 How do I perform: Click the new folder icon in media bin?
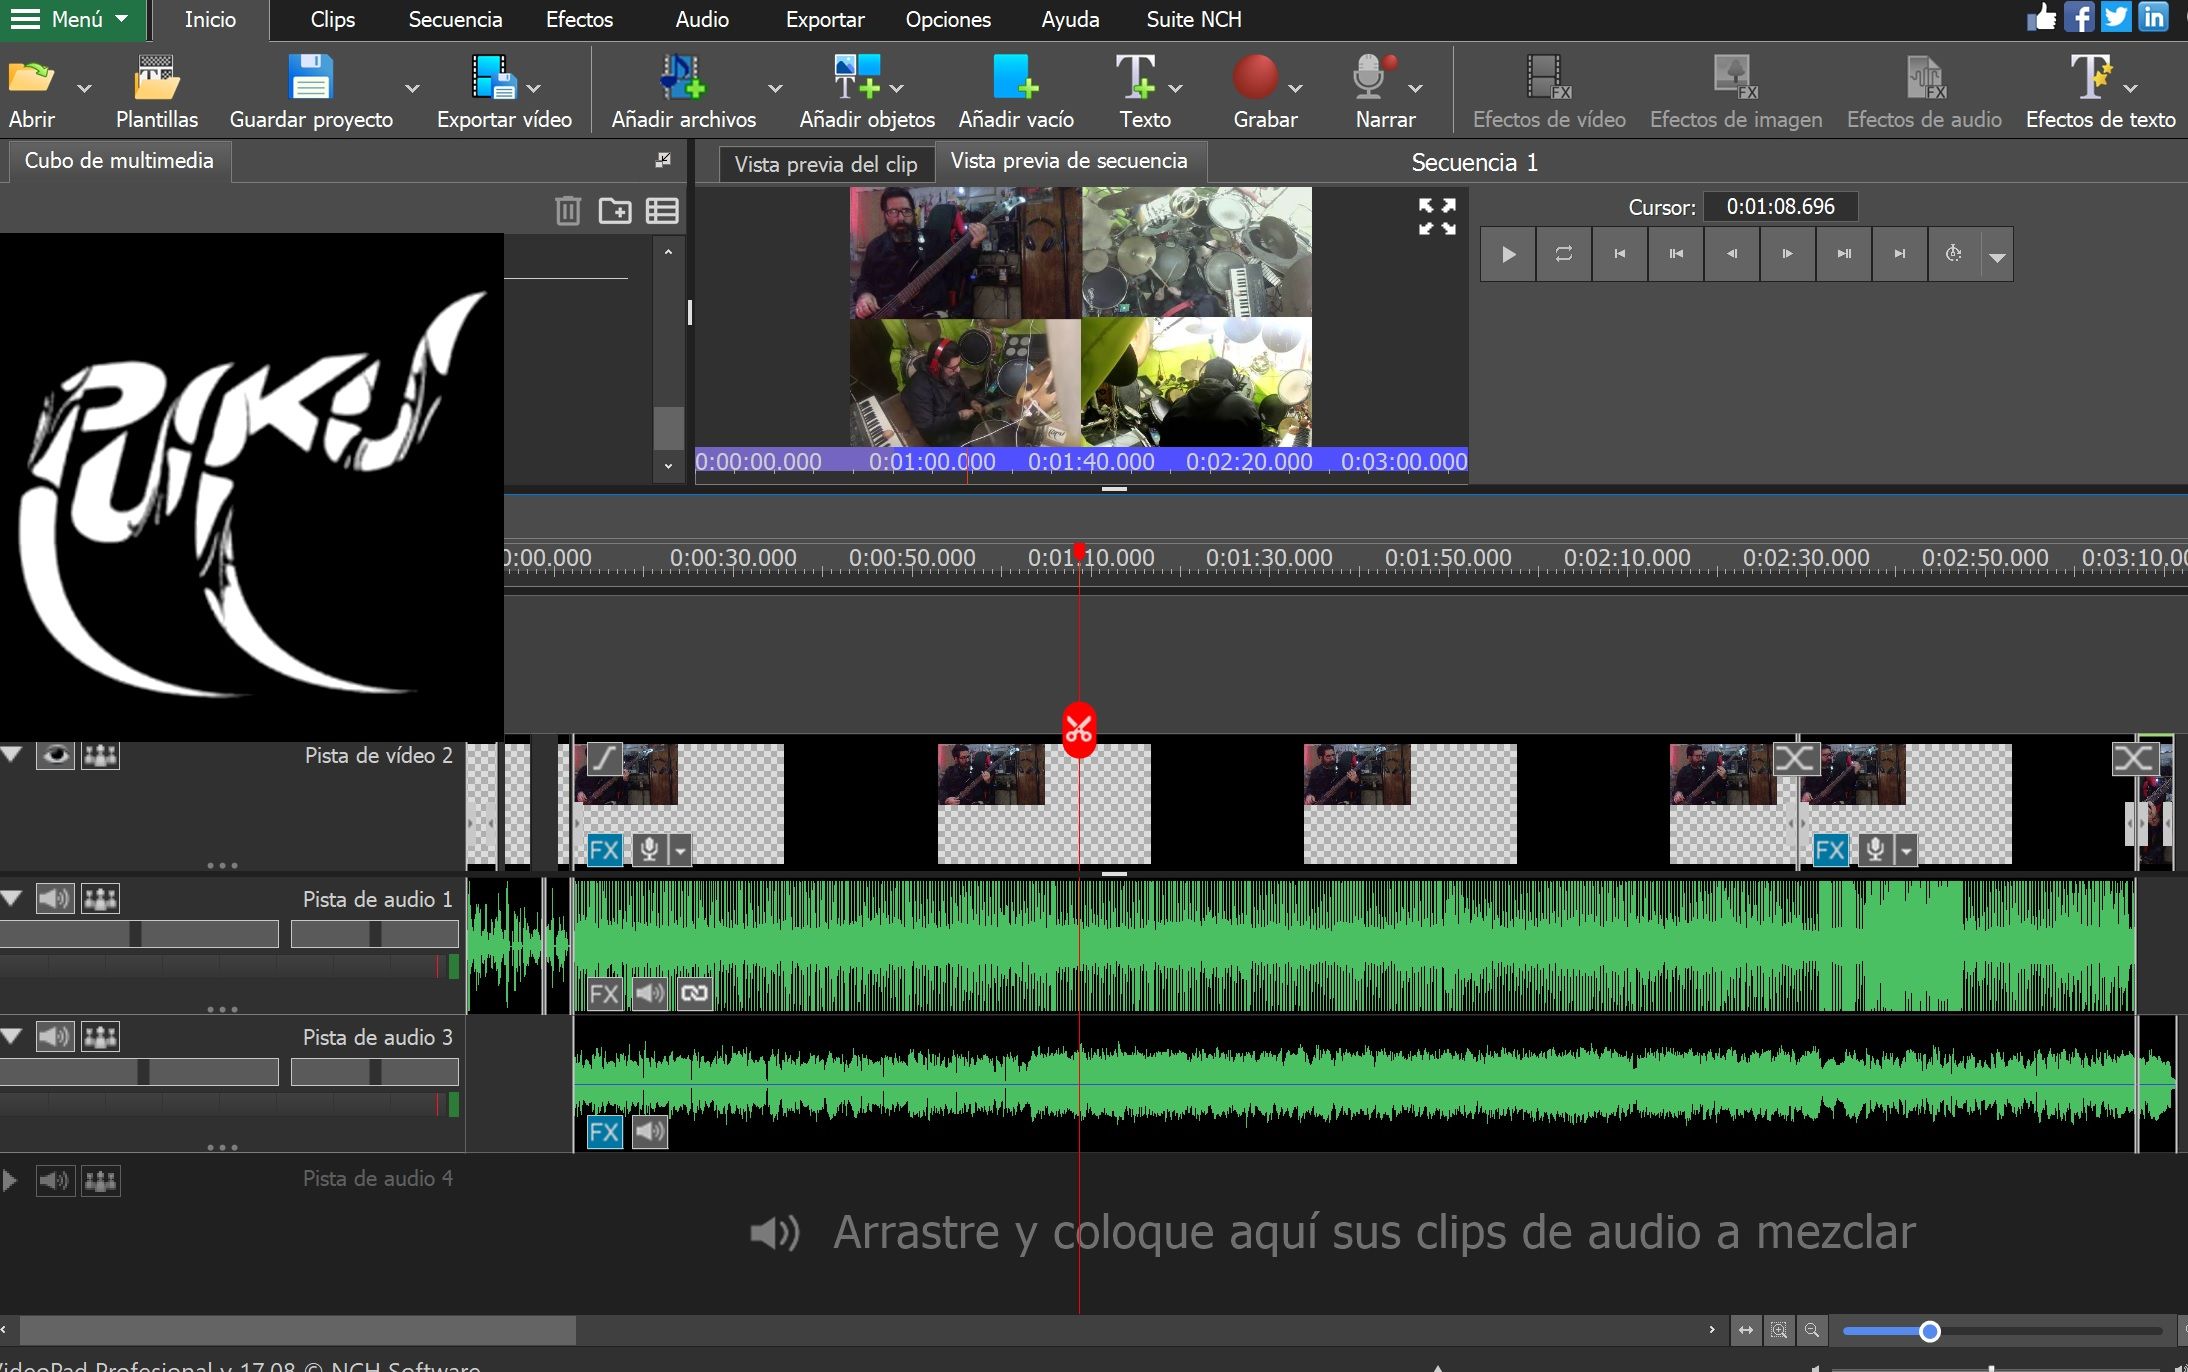[x=614, y=210]
